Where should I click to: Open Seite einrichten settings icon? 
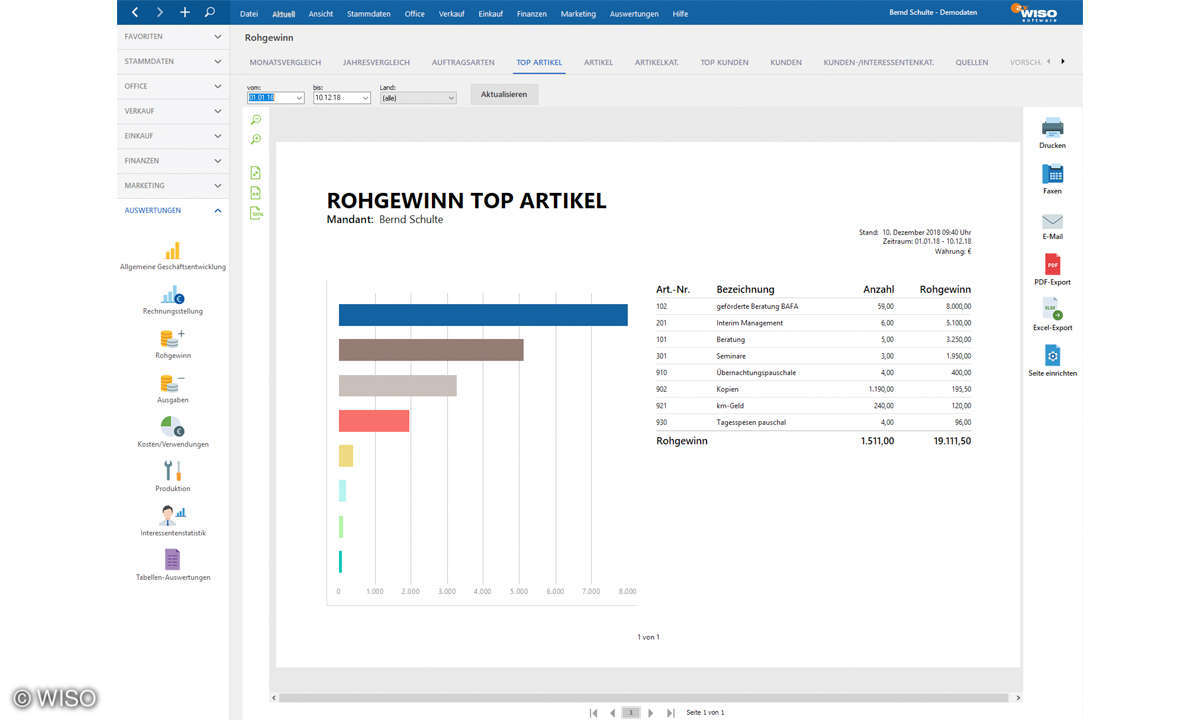pyautogui.click(x=1052, y=355)
